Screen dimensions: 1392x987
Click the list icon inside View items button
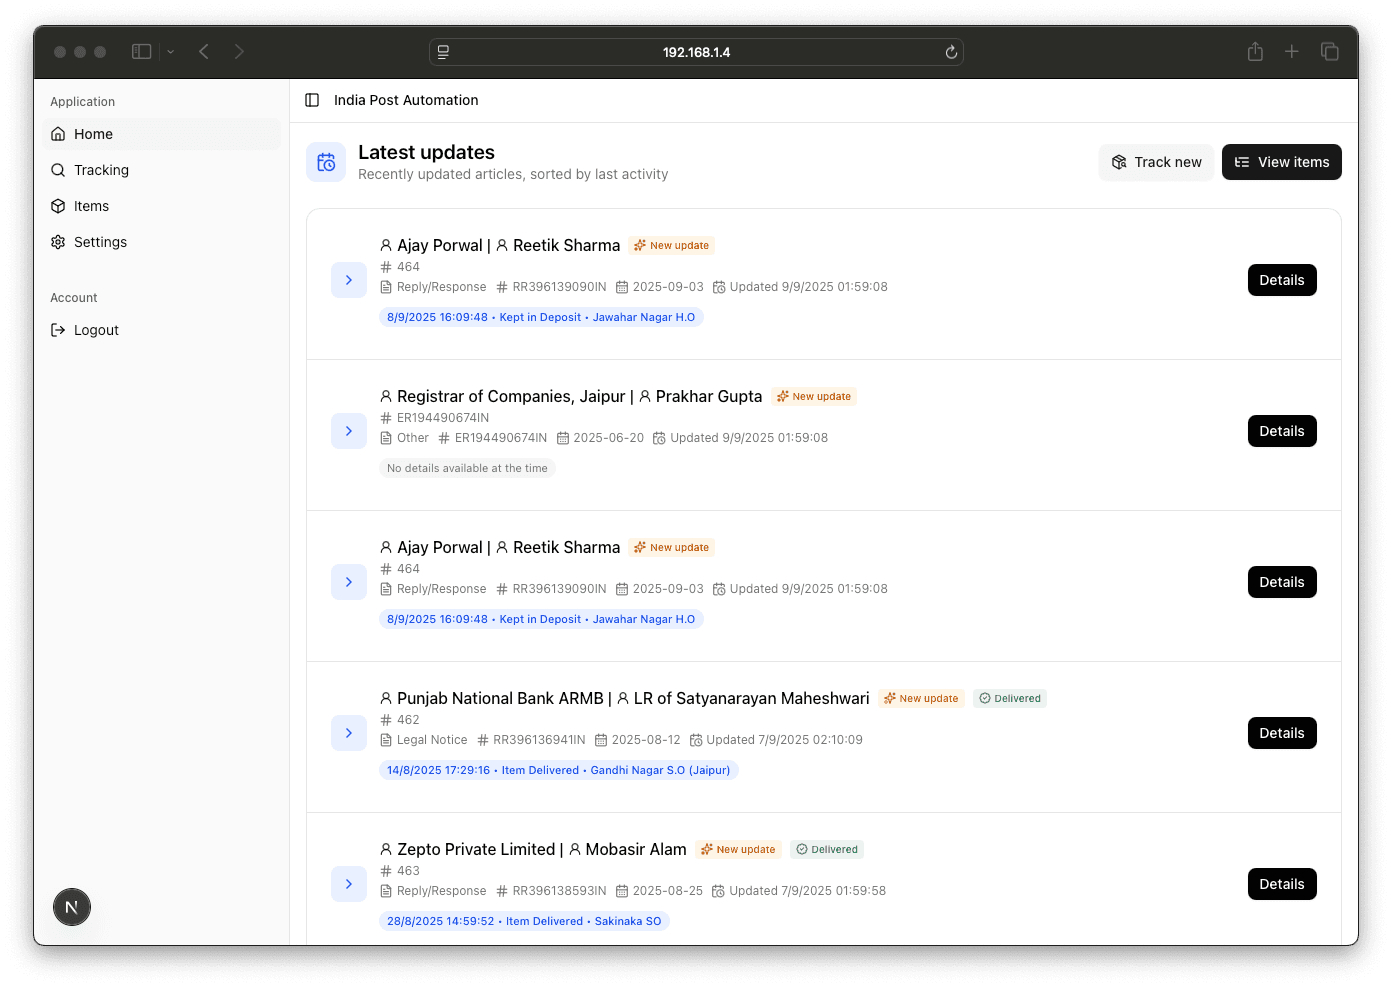point(1242,161)
